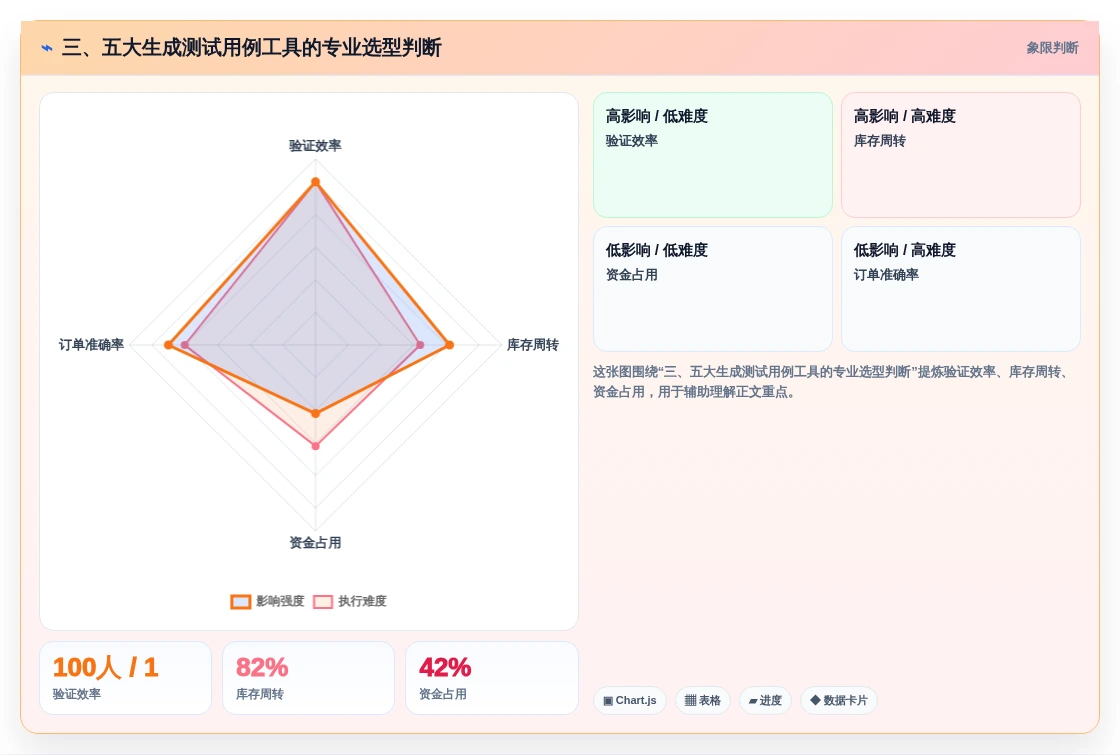Image resolution: width=1120 pixels, height=755 pixels.
Task: Select the Chart.js tag chip
Action: point(630,701)
